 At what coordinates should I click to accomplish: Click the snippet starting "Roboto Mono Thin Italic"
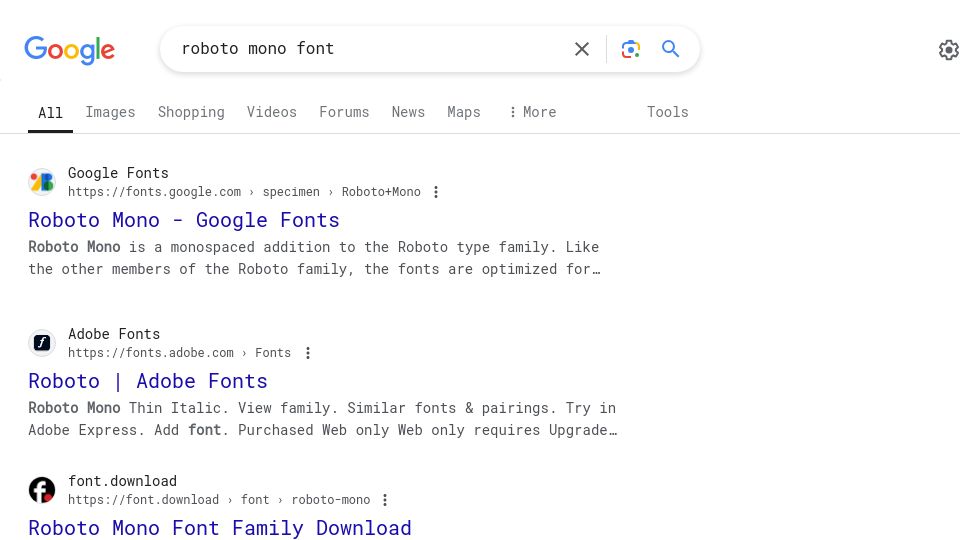coord(323,419)
